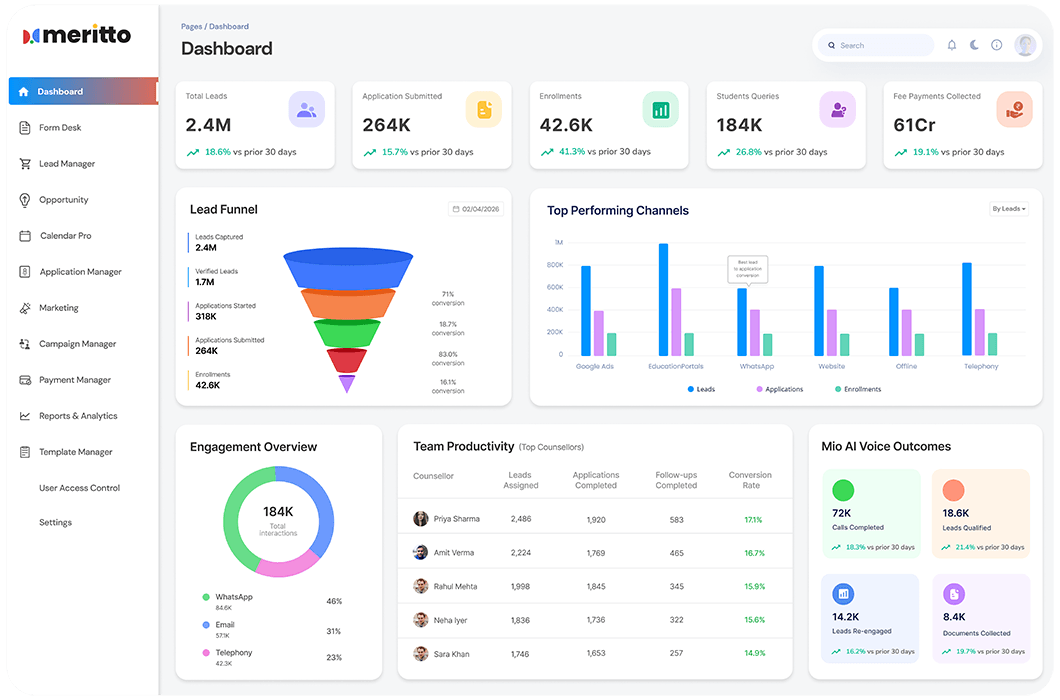
Task: Click Priya Sharma's 17.1% conversion rate
Action: coord(753,519)
